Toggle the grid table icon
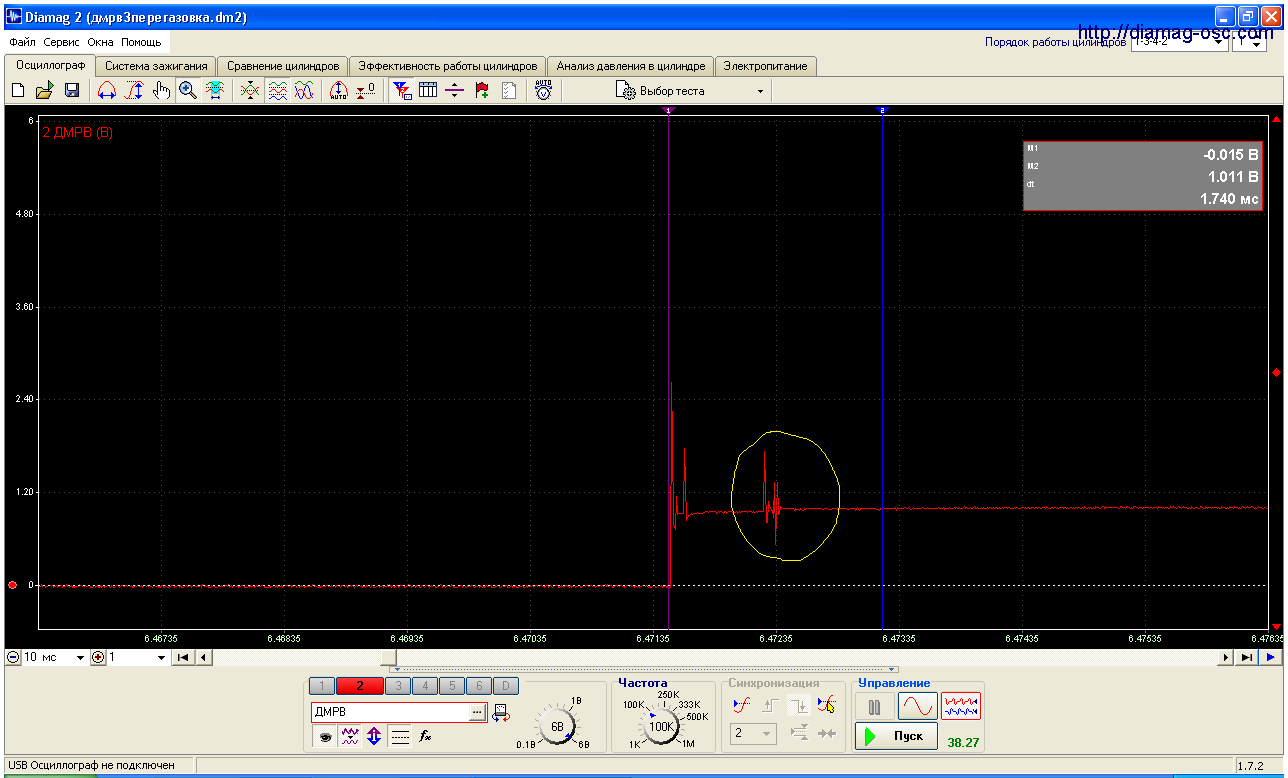The width and height of the screenshot is (1288, 778). (x=428, y=91)
